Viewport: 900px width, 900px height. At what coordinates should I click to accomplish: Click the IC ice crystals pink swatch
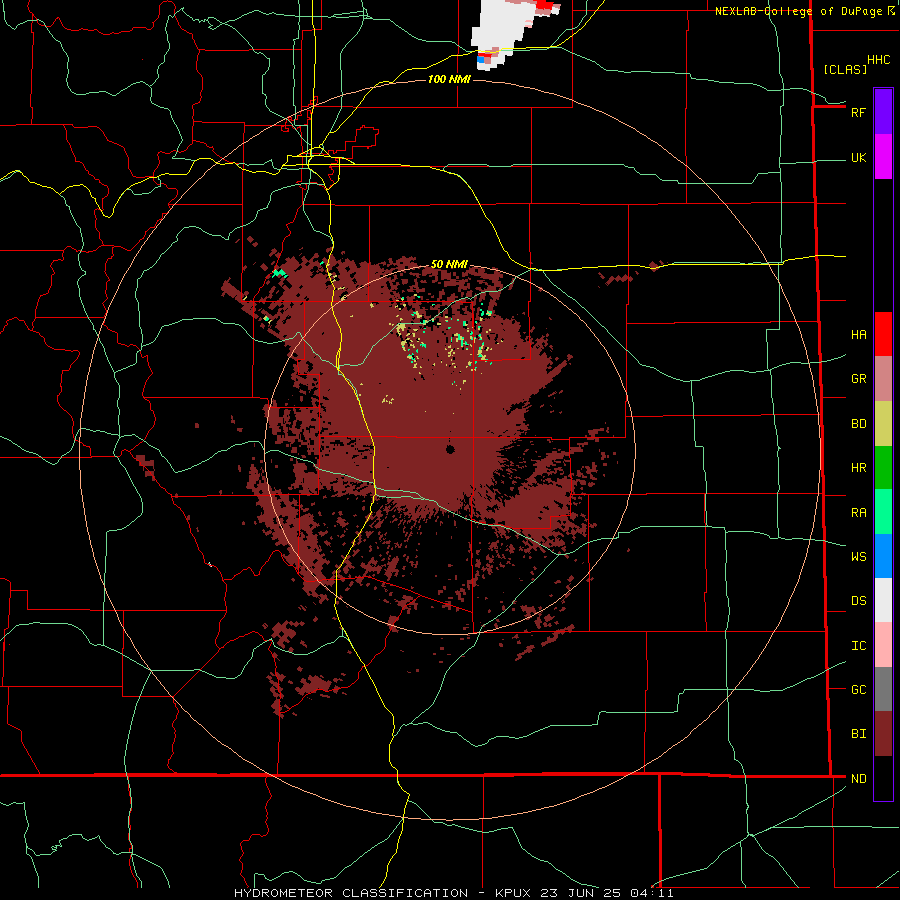tap(883, 645)
